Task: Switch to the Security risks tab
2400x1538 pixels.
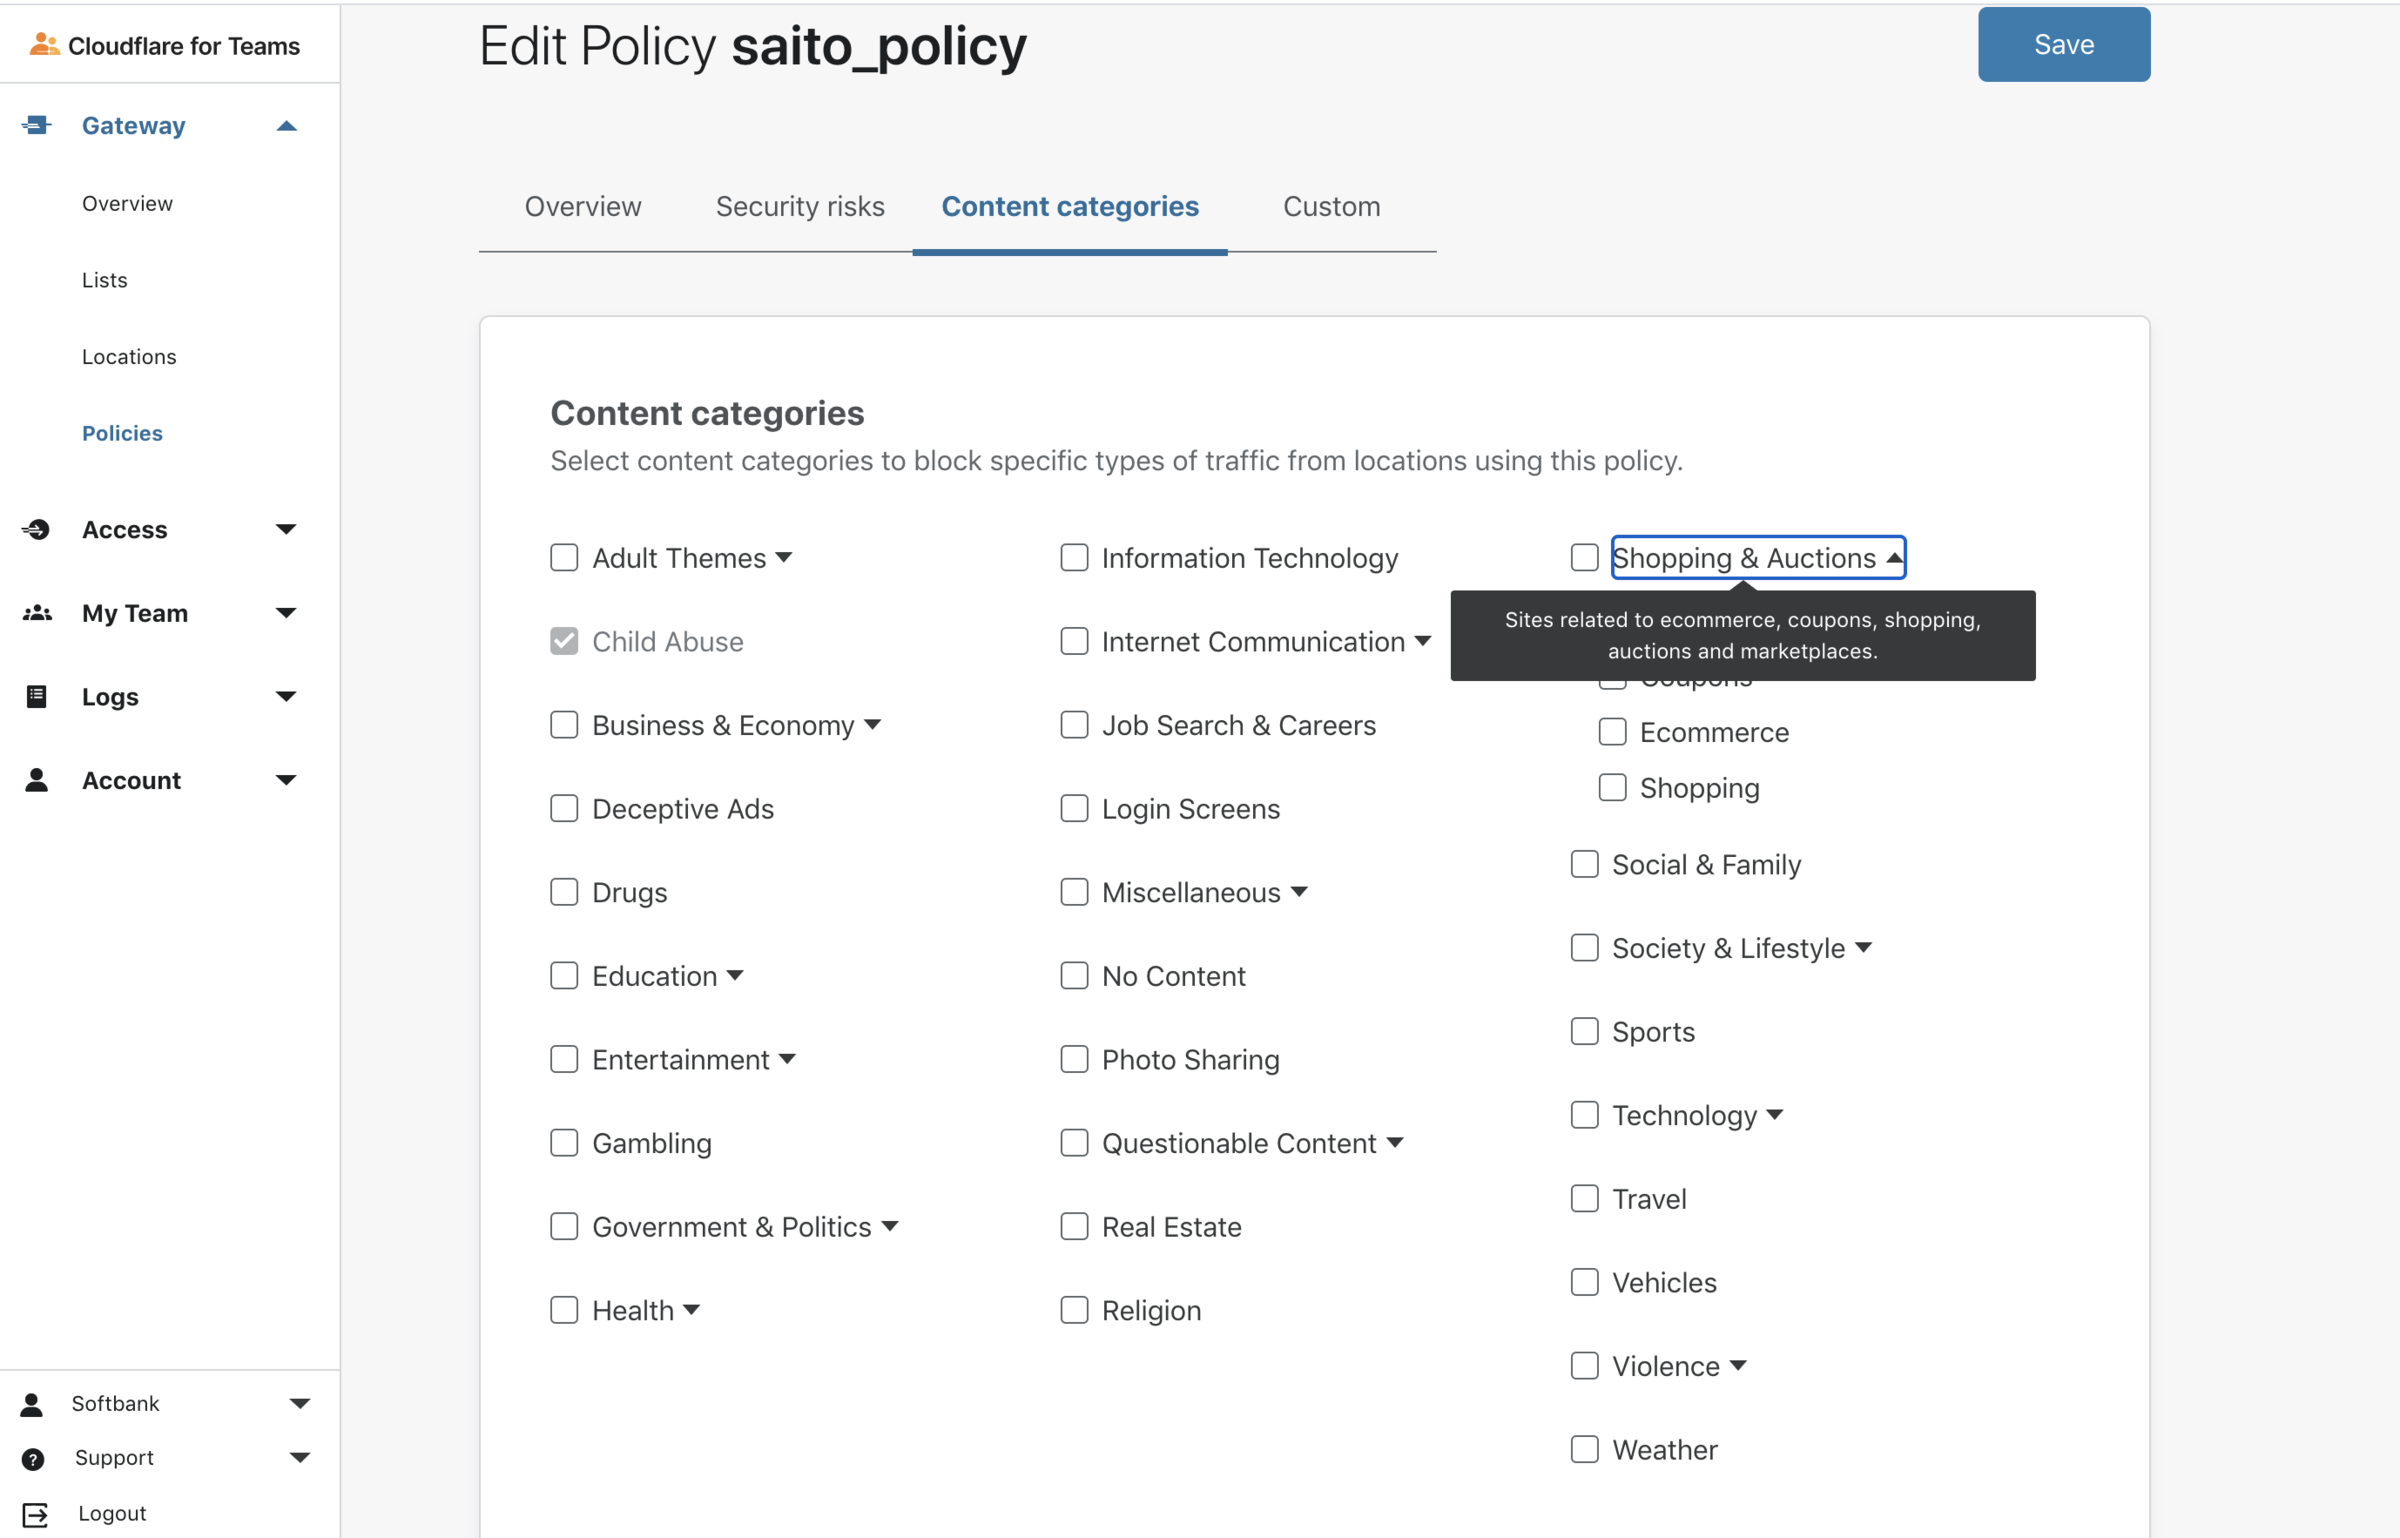Action: (x=800, y=206)
